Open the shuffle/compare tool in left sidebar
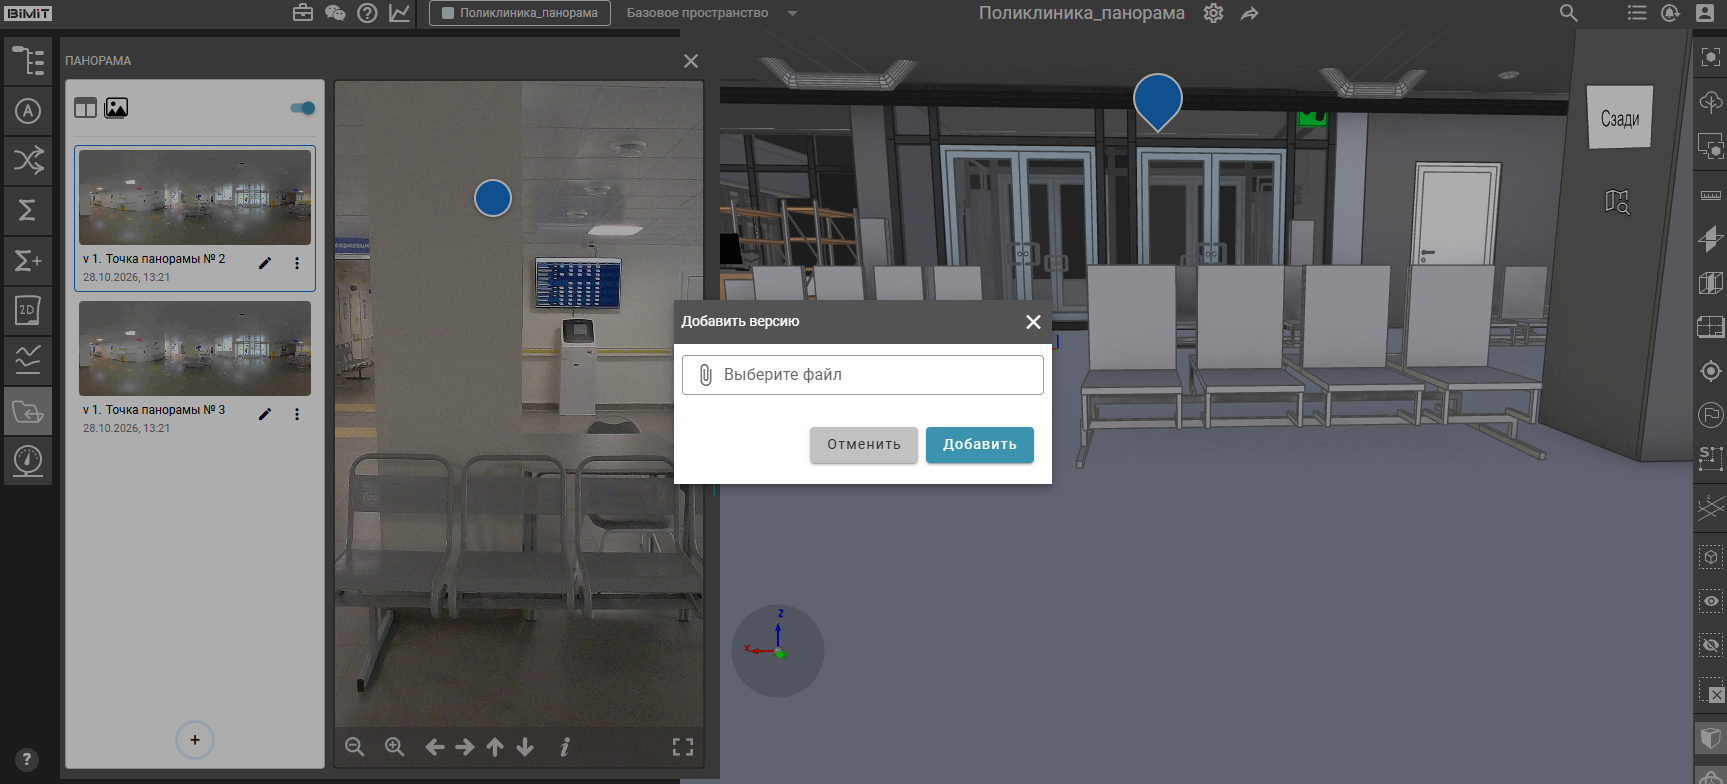Viewport: 1727px width, 784px height. coord(28,160)
